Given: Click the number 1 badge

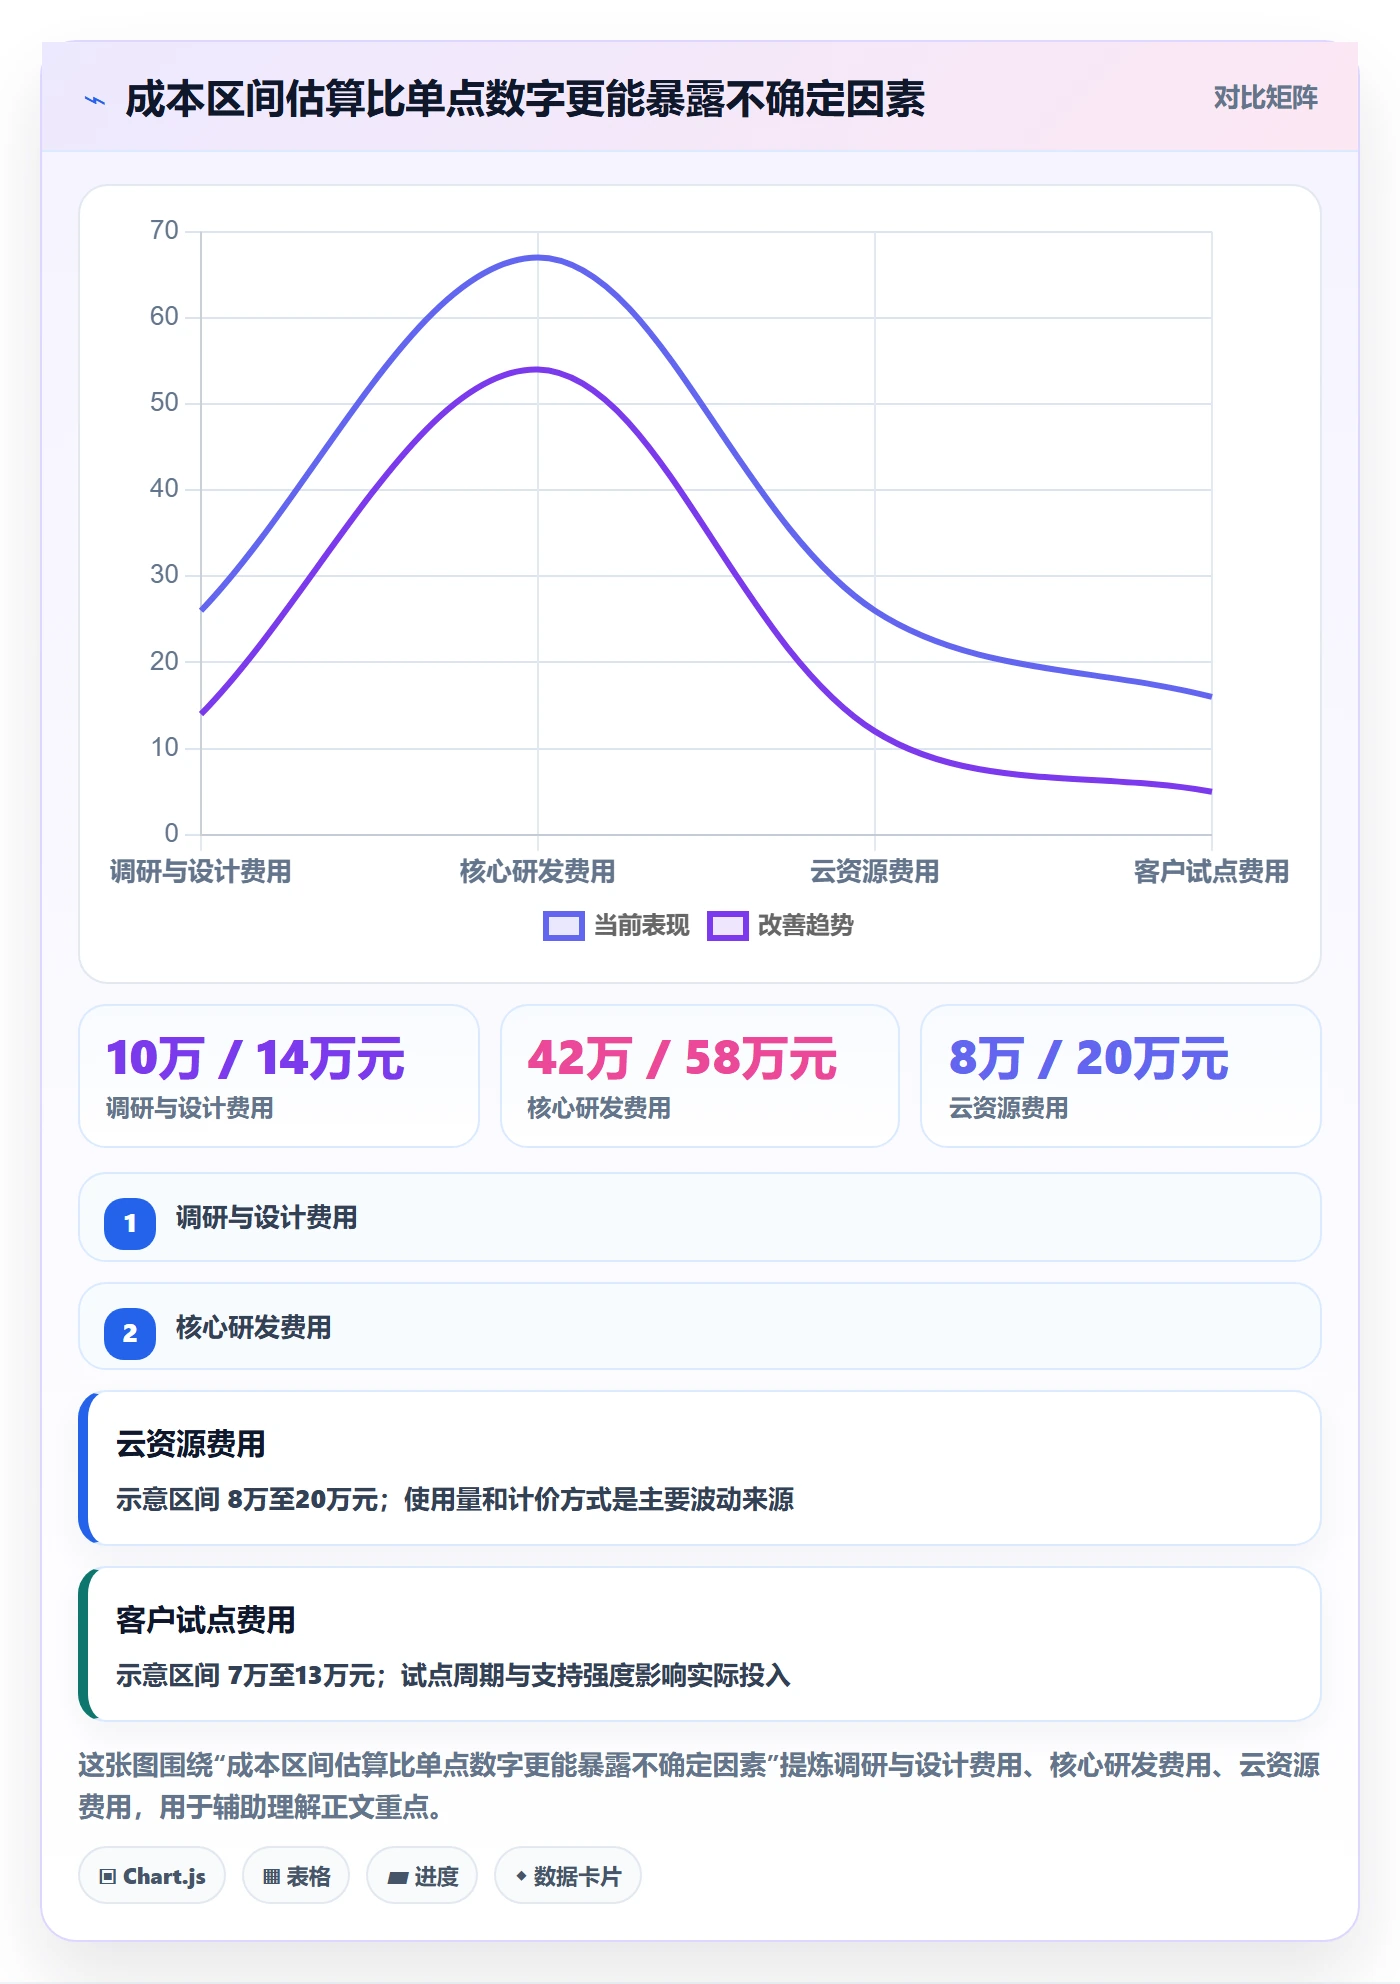Looking at the screenshot, I should [x=130, y=1223].
